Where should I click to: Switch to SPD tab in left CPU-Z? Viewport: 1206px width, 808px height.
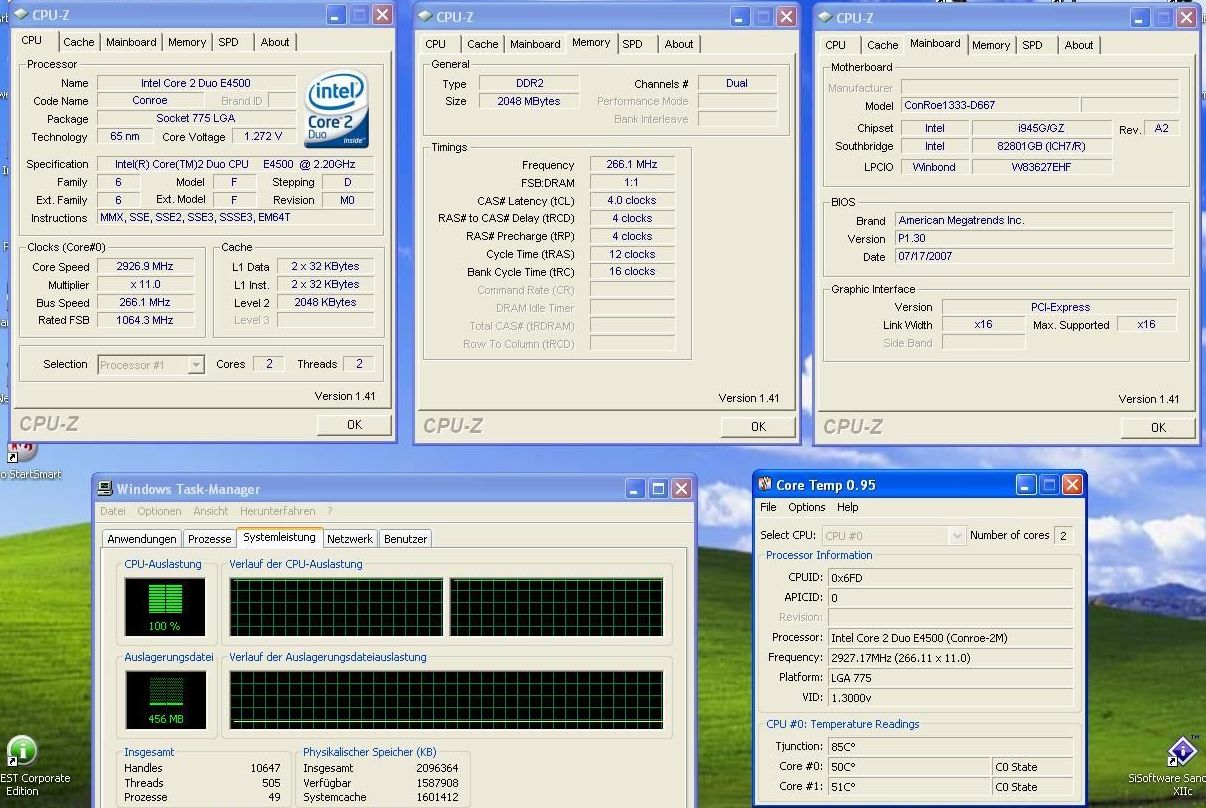(x=229, y=42)
